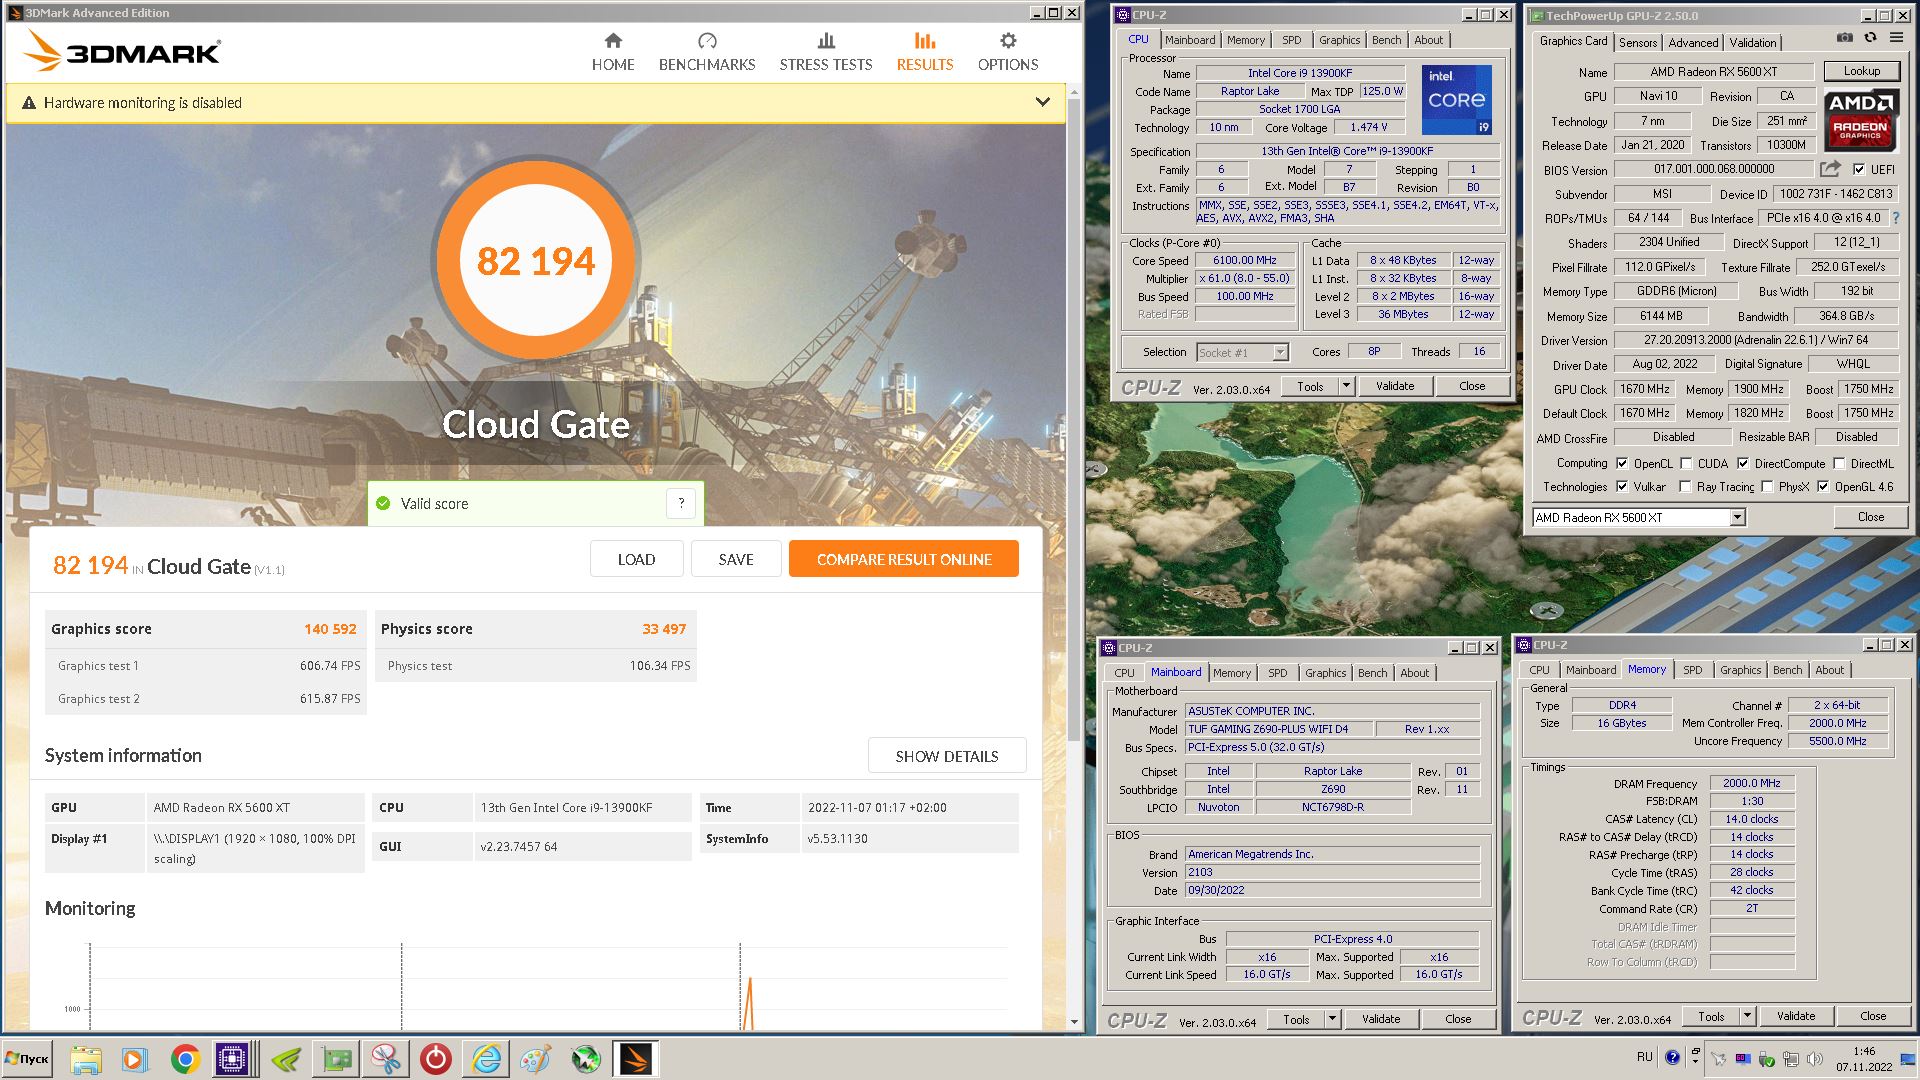The width and height of the screenshot is (1920, 1080).
Task: Click the SAVE button in 3DMark
Action: coord(736,559)
